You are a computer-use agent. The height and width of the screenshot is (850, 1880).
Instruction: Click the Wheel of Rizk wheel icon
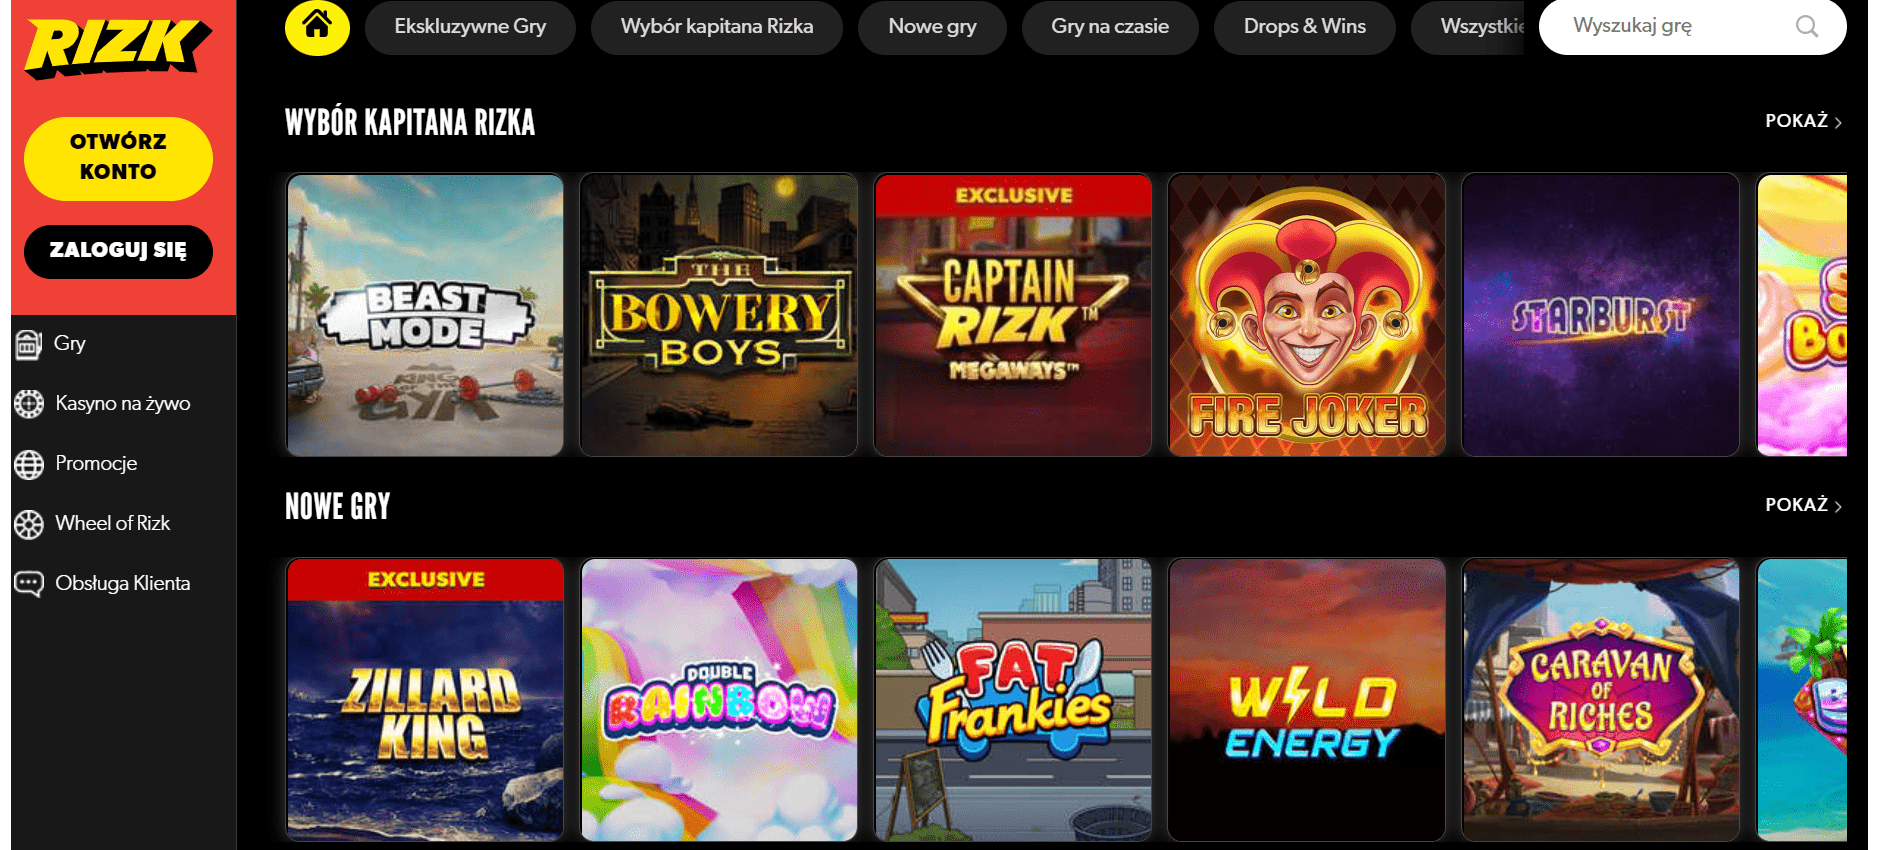(29, 524)
